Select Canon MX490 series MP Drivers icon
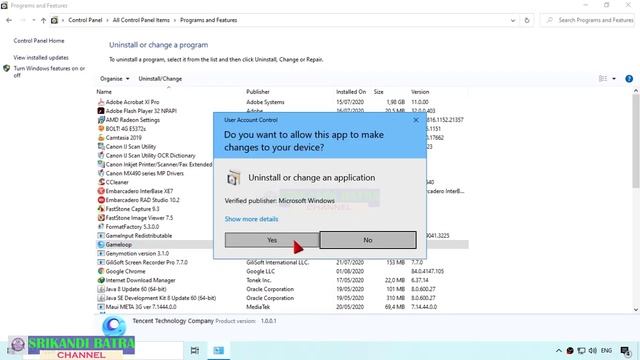This screenshot has height=360, width=640. pyautogui.click(x=101, y=173)
